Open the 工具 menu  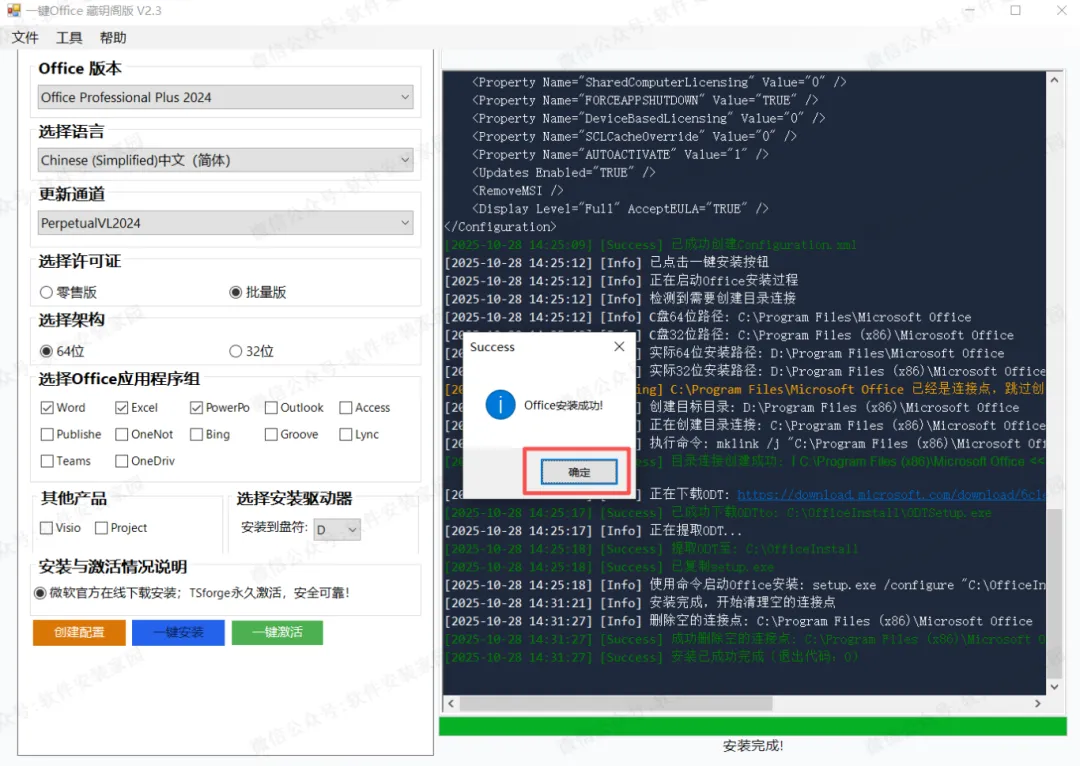69,38
